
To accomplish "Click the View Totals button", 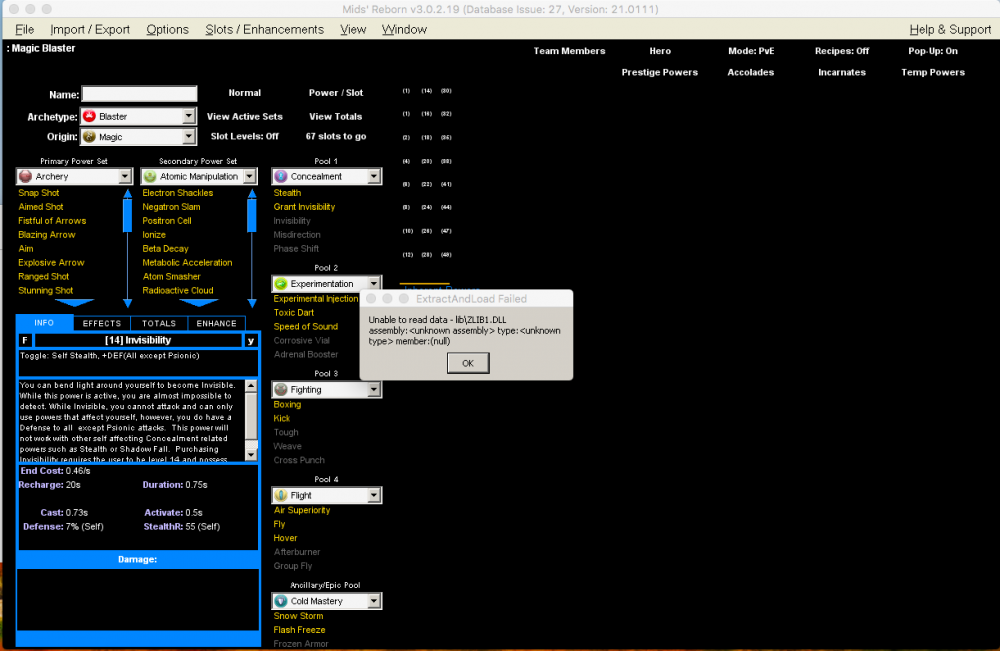I will (x=335, y=117).
